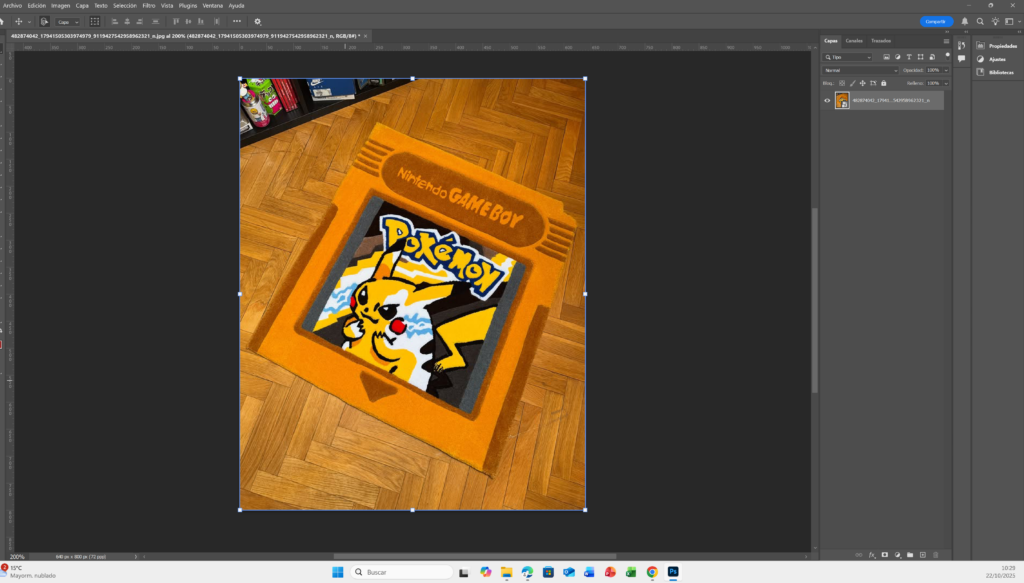Open the Tipo layer filter dropdown

click(x=848, y=57)
